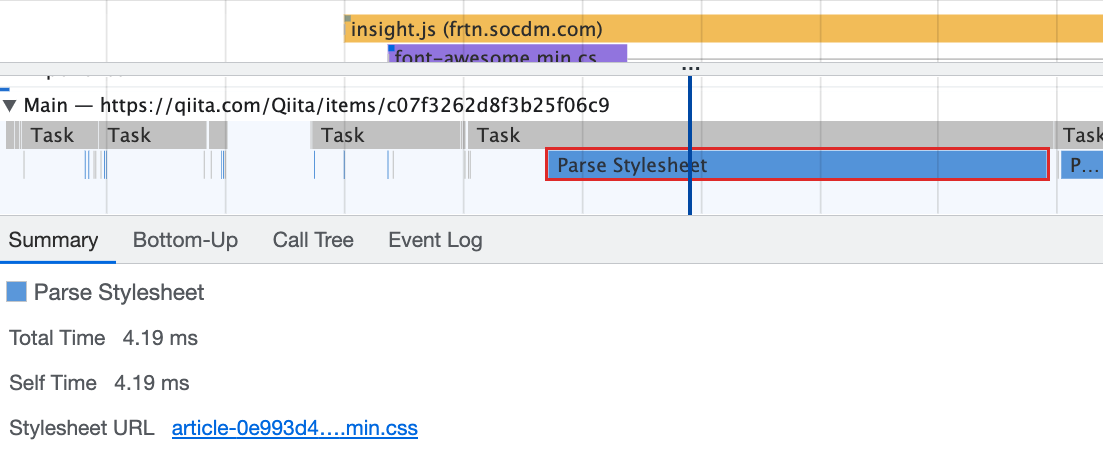Click the long Task bar above Parse Stylesheet

[760, 135]
